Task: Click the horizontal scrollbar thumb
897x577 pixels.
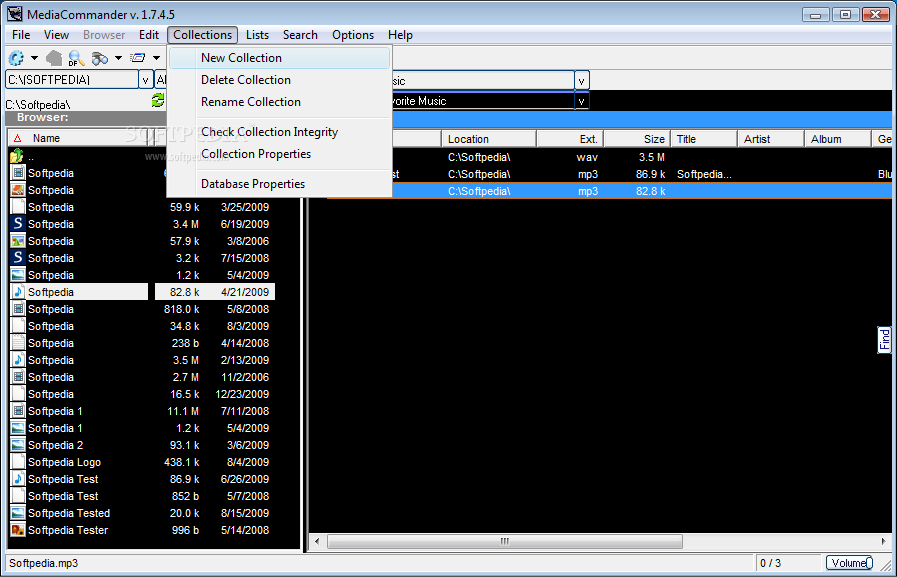Action: click(x=505, y=541)
